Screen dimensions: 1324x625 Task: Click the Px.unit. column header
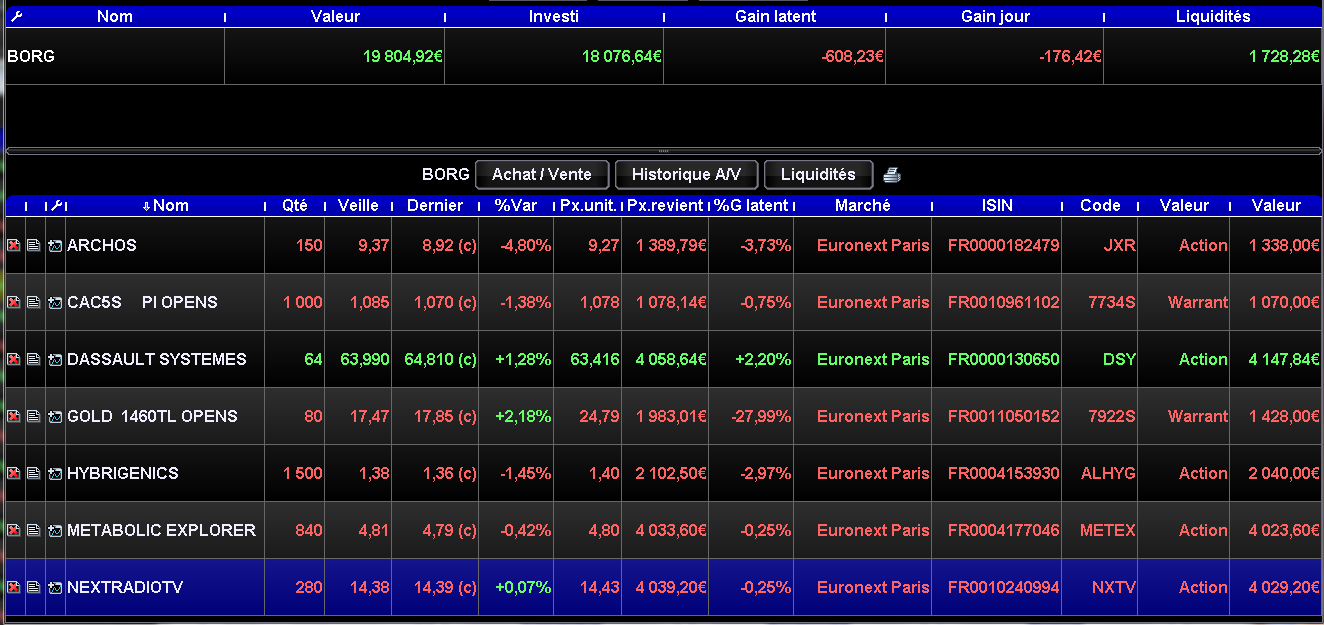click(x=587, y=205)
